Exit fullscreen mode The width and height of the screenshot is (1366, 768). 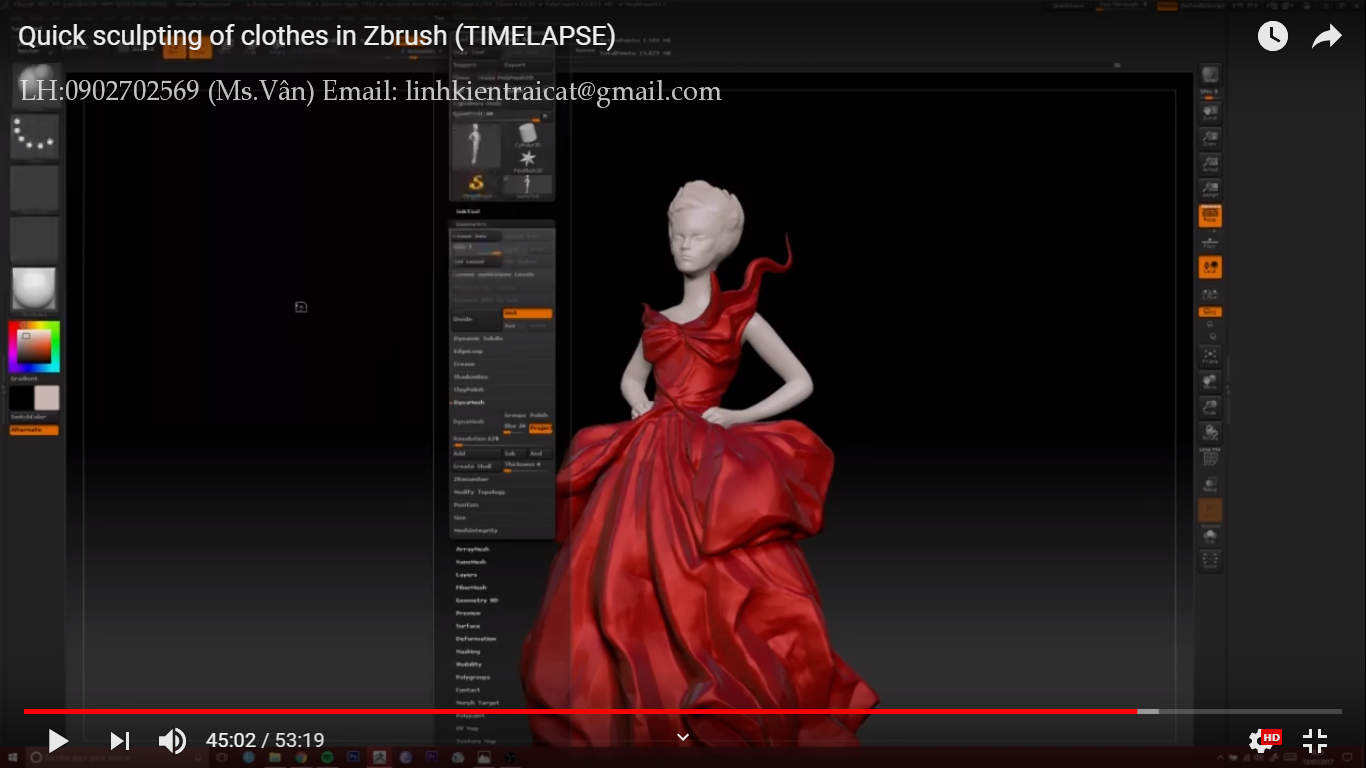pyautogui.click(x=1315, y=741)
